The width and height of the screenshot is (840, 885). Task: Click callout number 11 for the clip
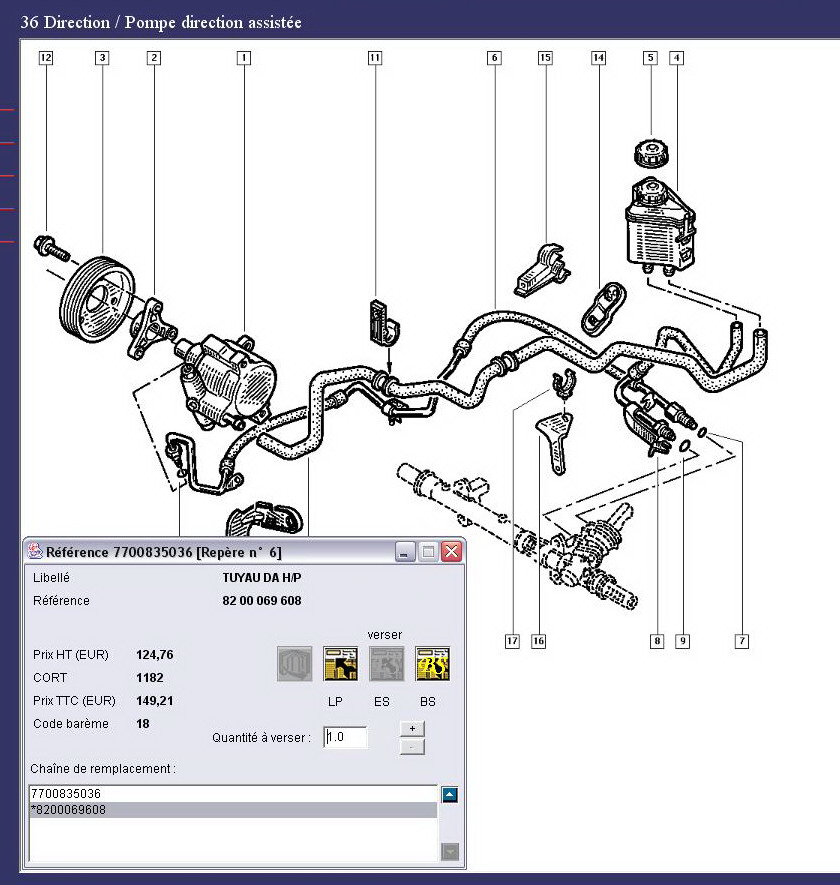pyautogui.click(x=374, y=58)
